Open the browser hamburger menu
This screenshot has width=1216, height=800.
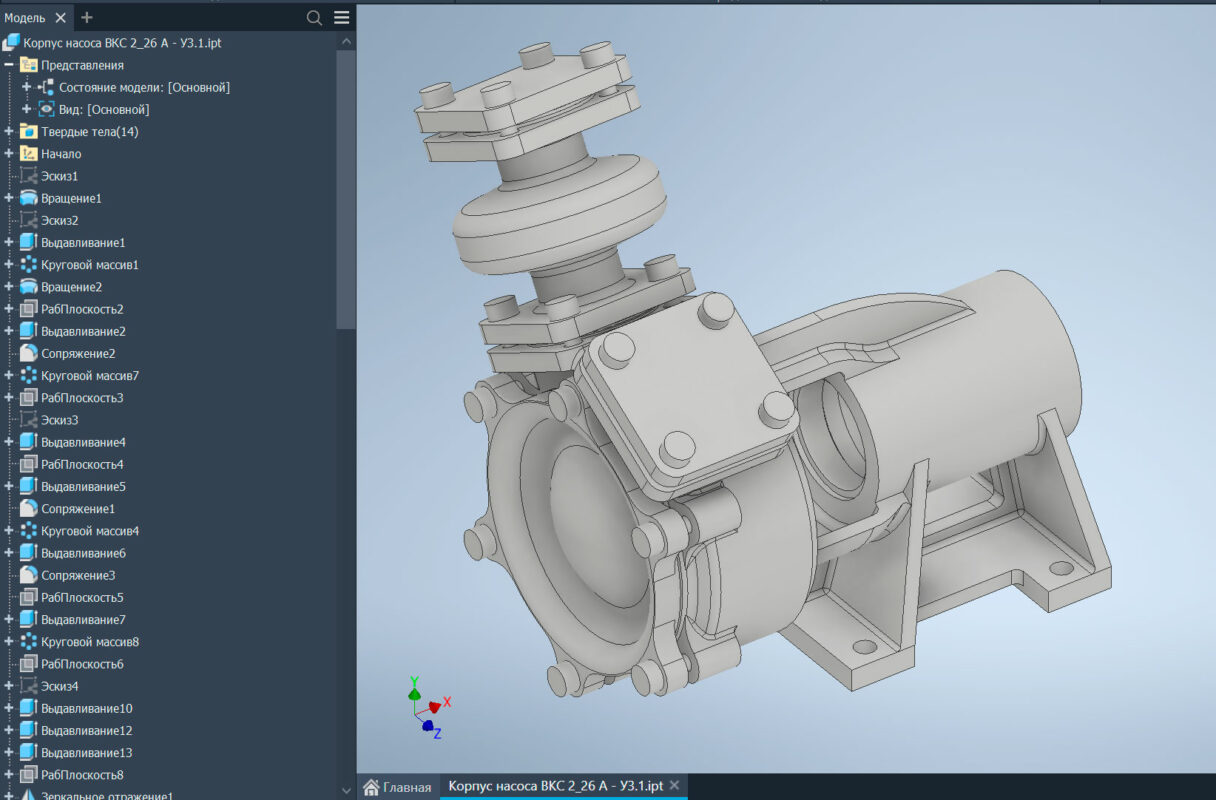coord(340,17)
